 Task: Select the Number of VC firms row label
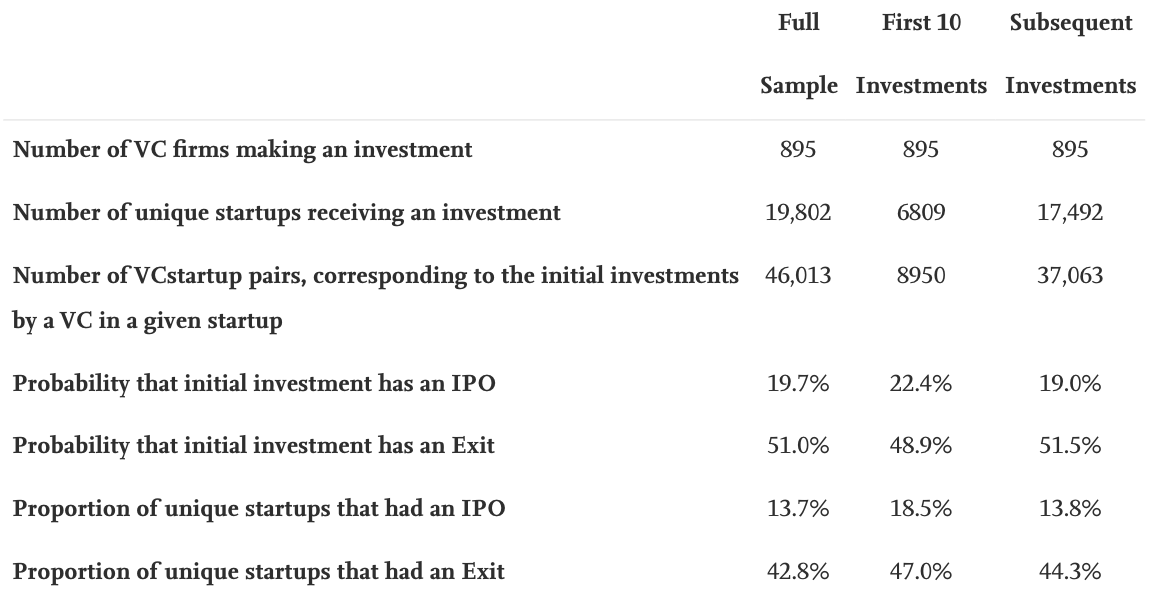pyautogui.click(x=242, y=150)
